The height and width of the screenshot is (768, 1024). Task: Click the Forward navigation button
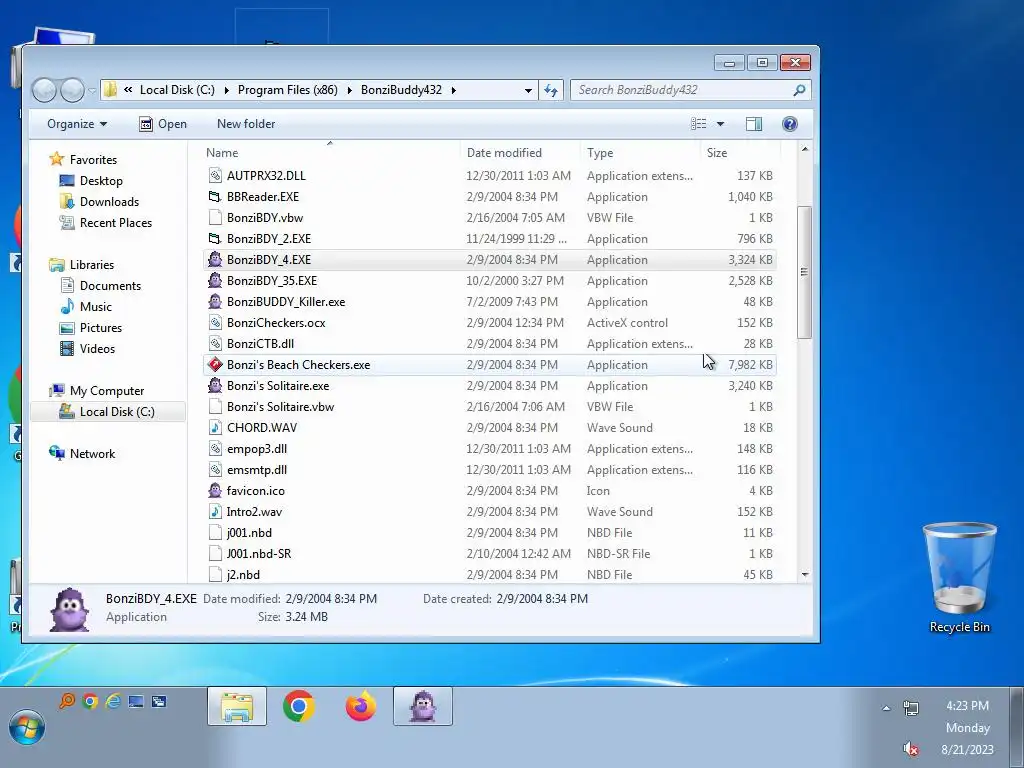(x=72, y=90)
